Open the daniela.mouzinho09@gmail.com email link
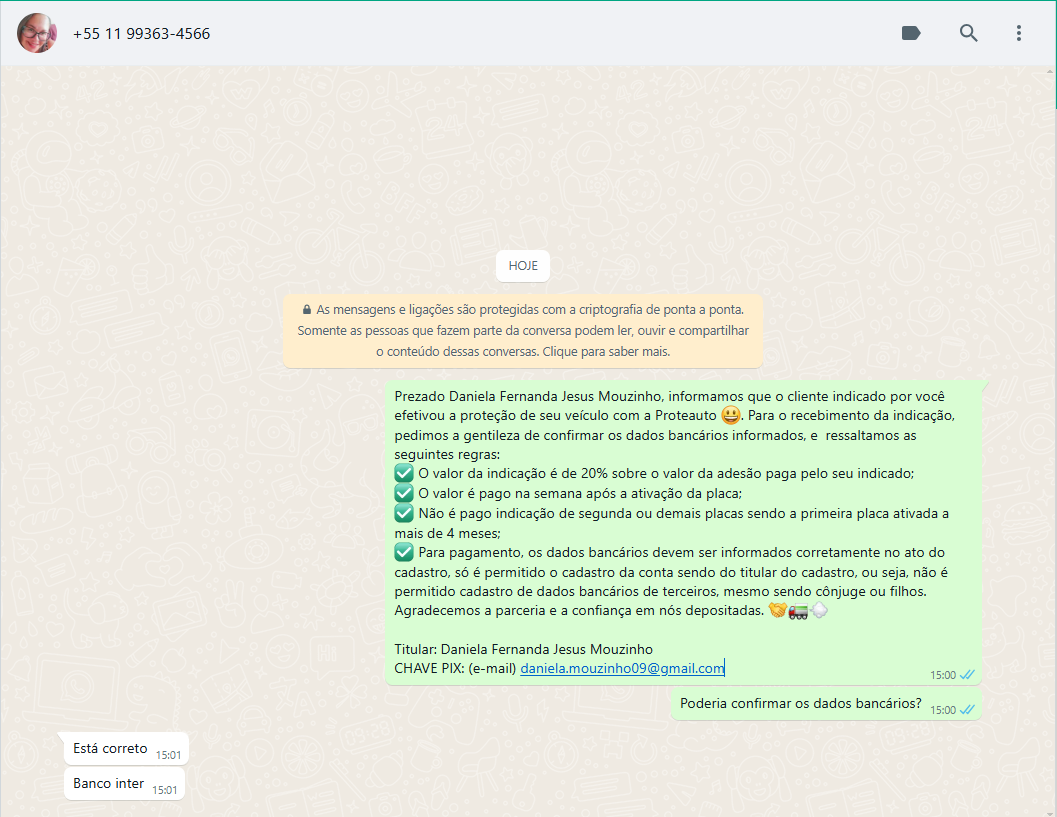 pos(622,668)
